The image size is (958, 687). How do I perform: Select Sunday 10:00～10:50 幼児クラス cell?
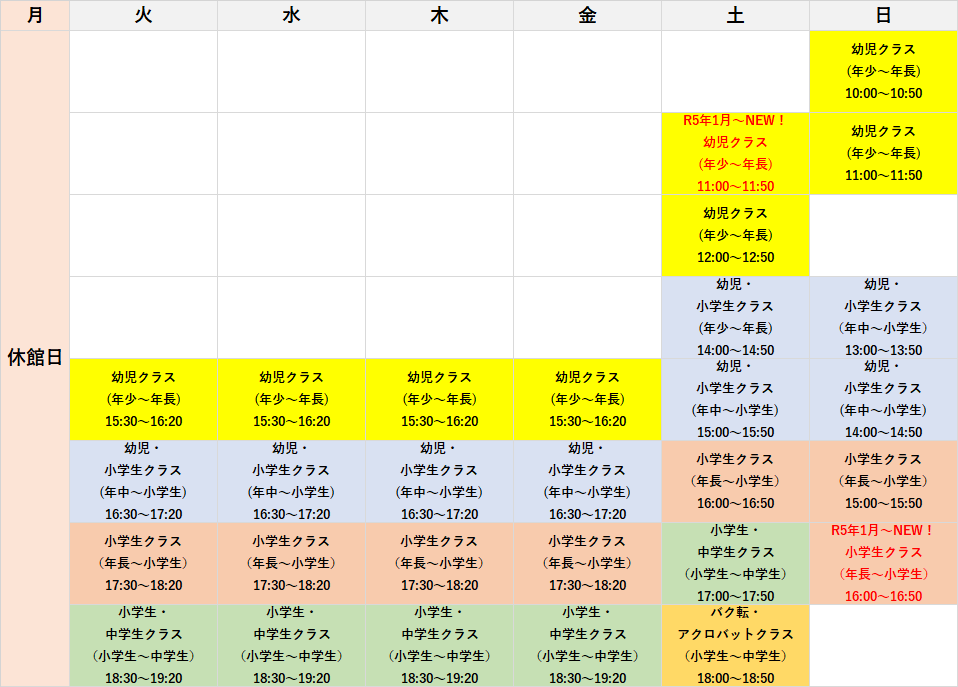pos(883,71)
